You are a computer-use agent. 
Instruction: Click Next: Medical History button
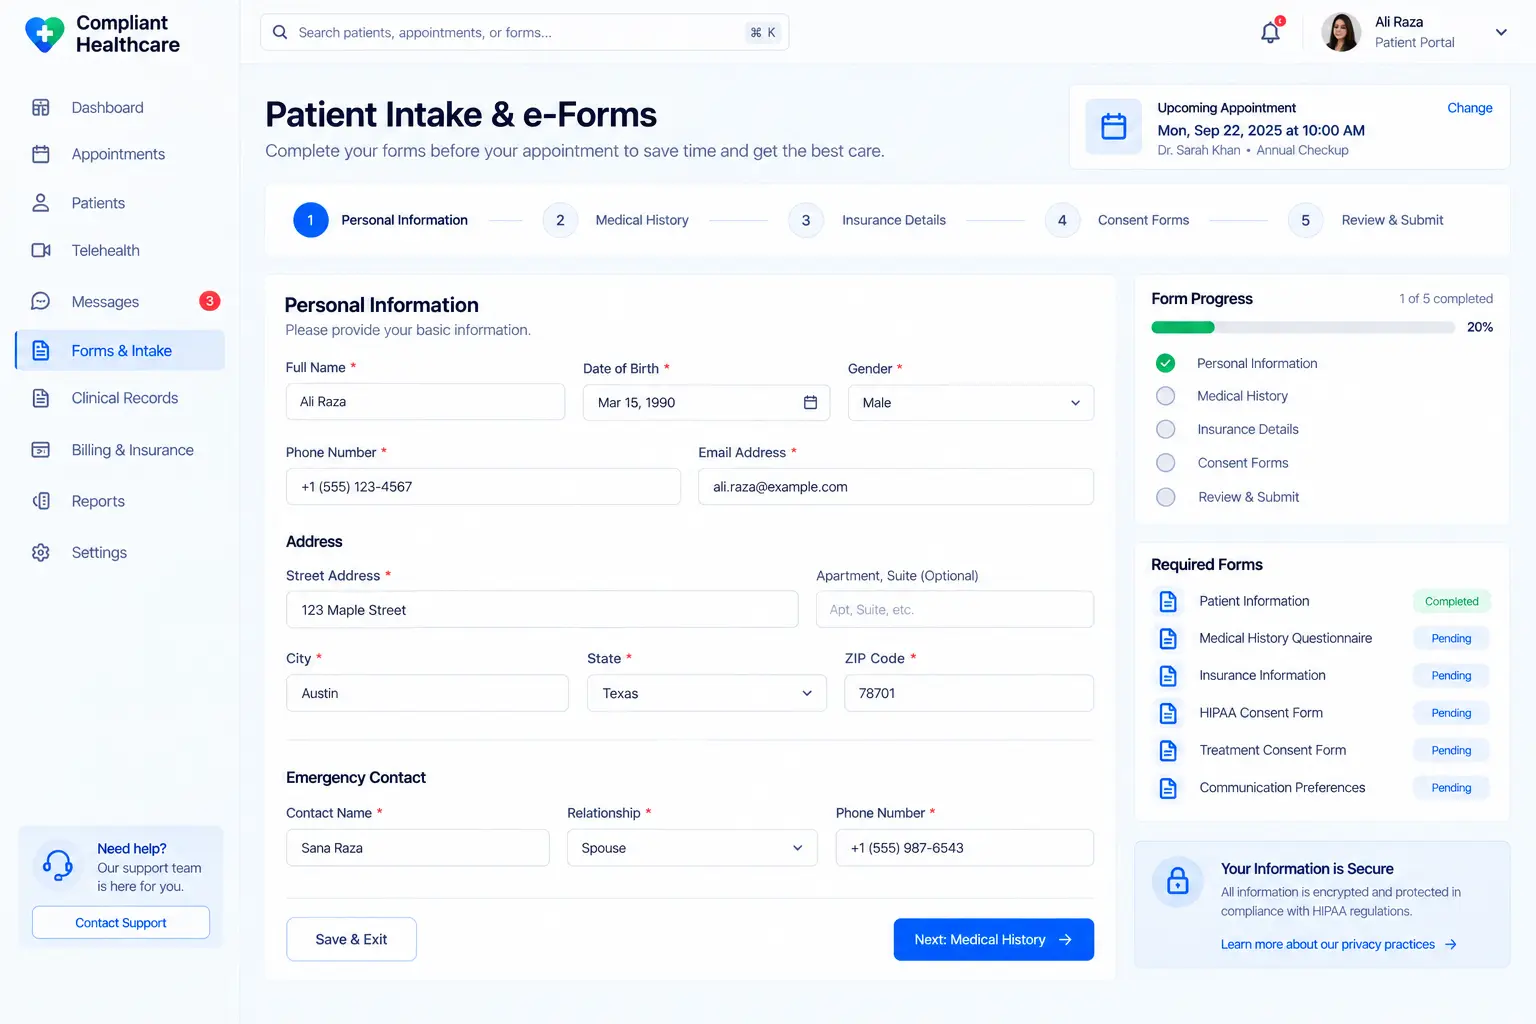point(993,939)
